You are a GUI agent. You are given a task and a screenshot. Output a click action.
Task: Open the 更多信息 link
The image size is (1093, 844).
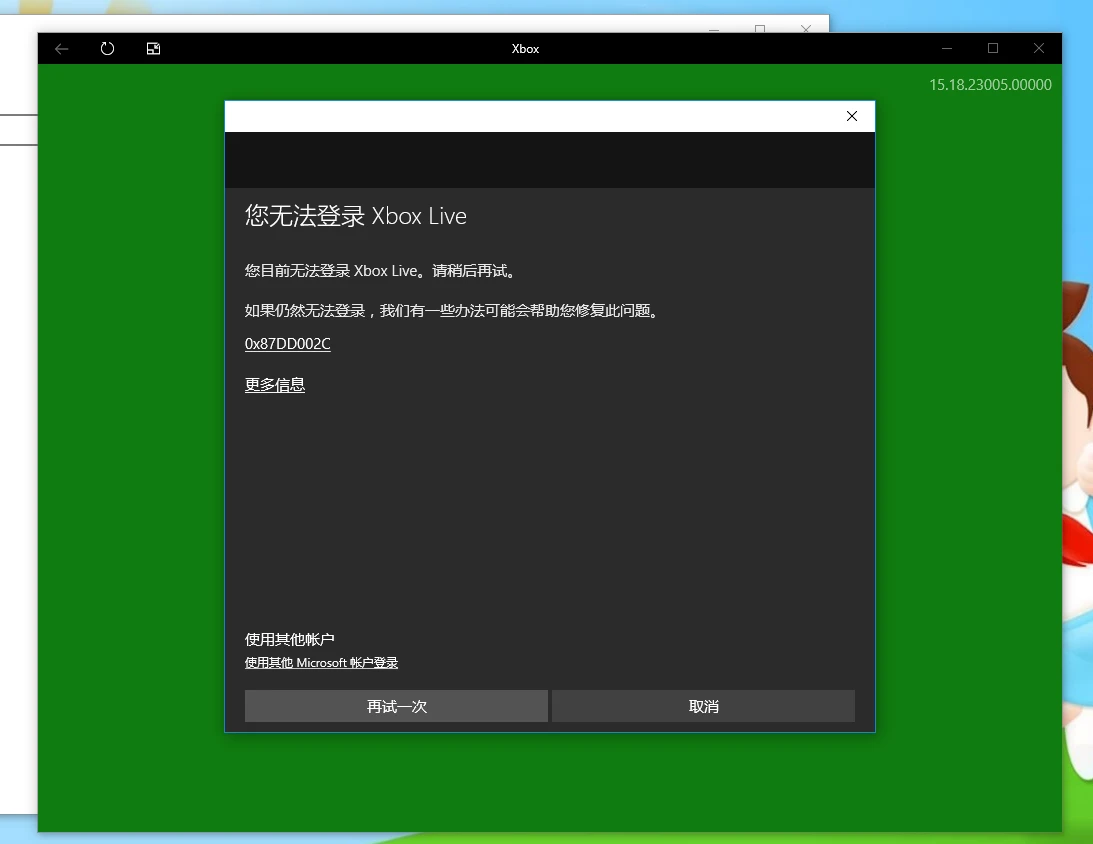point(275,385)
